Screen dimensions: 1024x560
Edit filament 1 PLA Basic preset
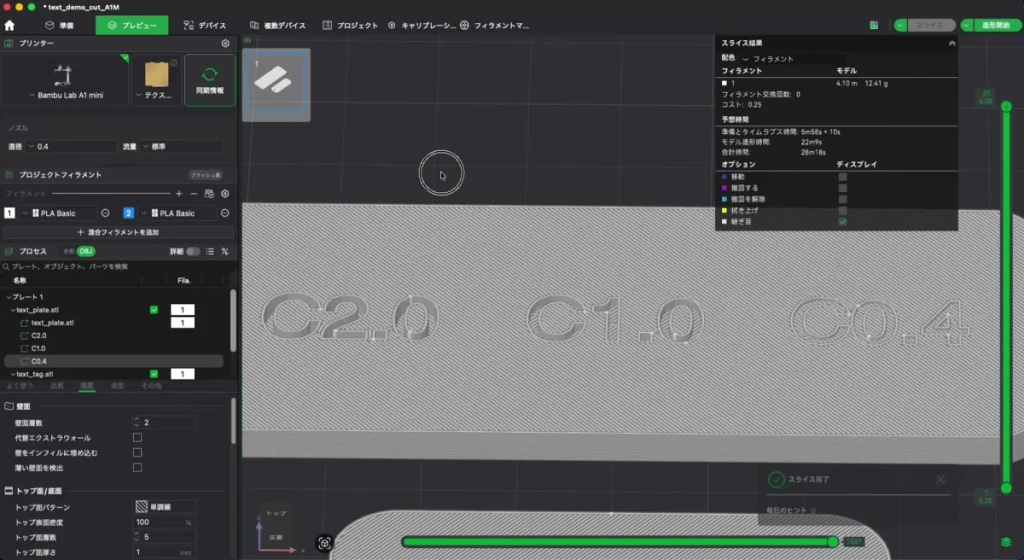coord(105,213)
